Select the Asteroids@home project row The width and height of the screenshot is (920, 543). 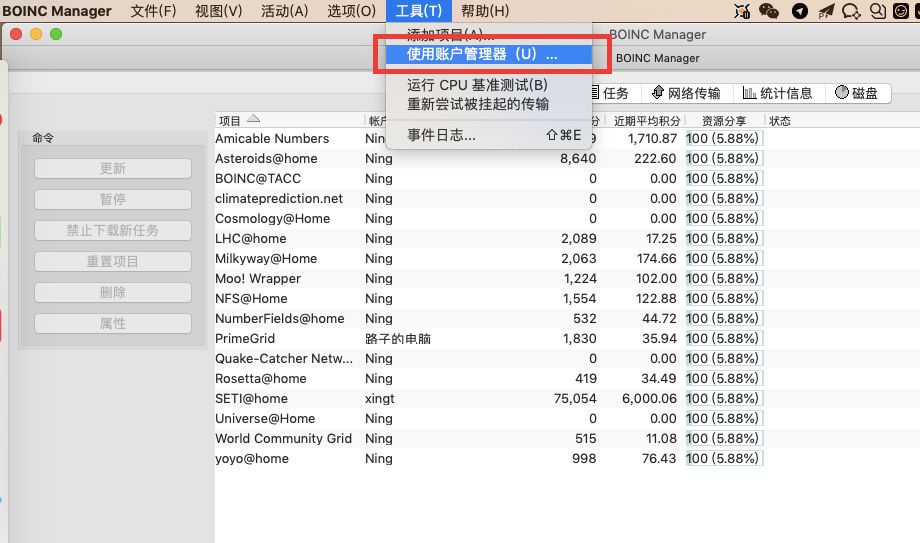(x=567, y=158)
